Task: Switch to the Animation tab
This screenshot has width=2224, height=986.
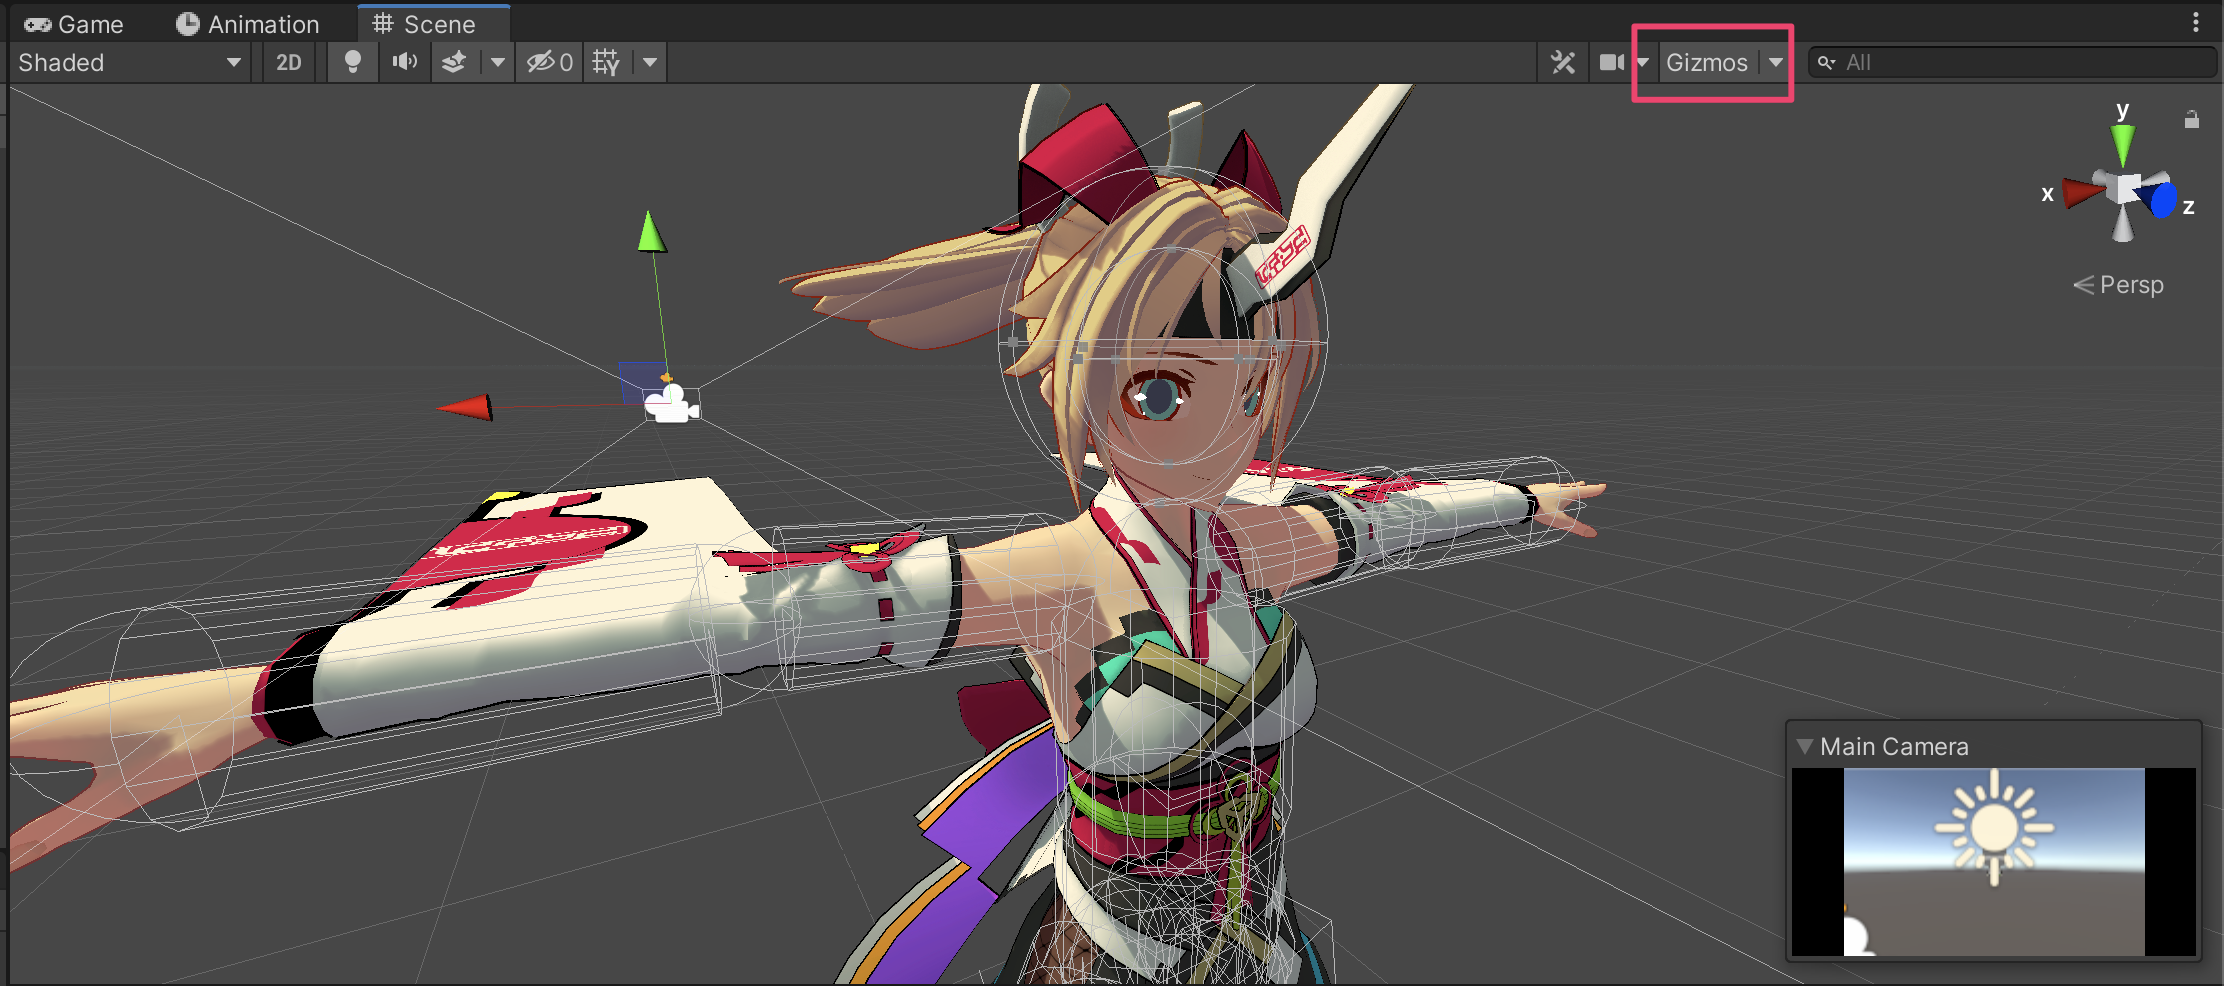Action: (248, 23)
